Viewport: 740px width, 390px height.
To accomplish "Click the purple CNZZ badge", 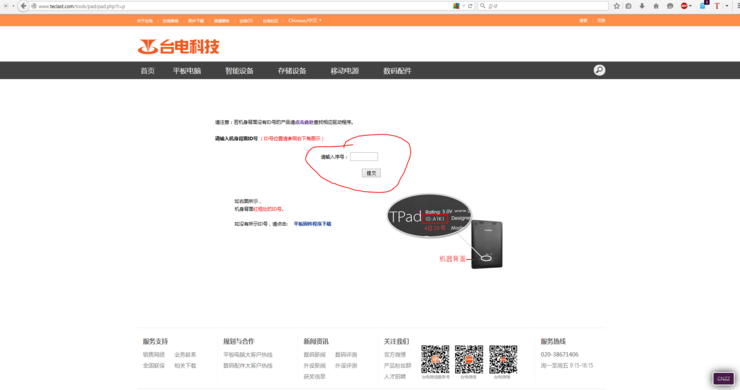I will tap(723, 378).
